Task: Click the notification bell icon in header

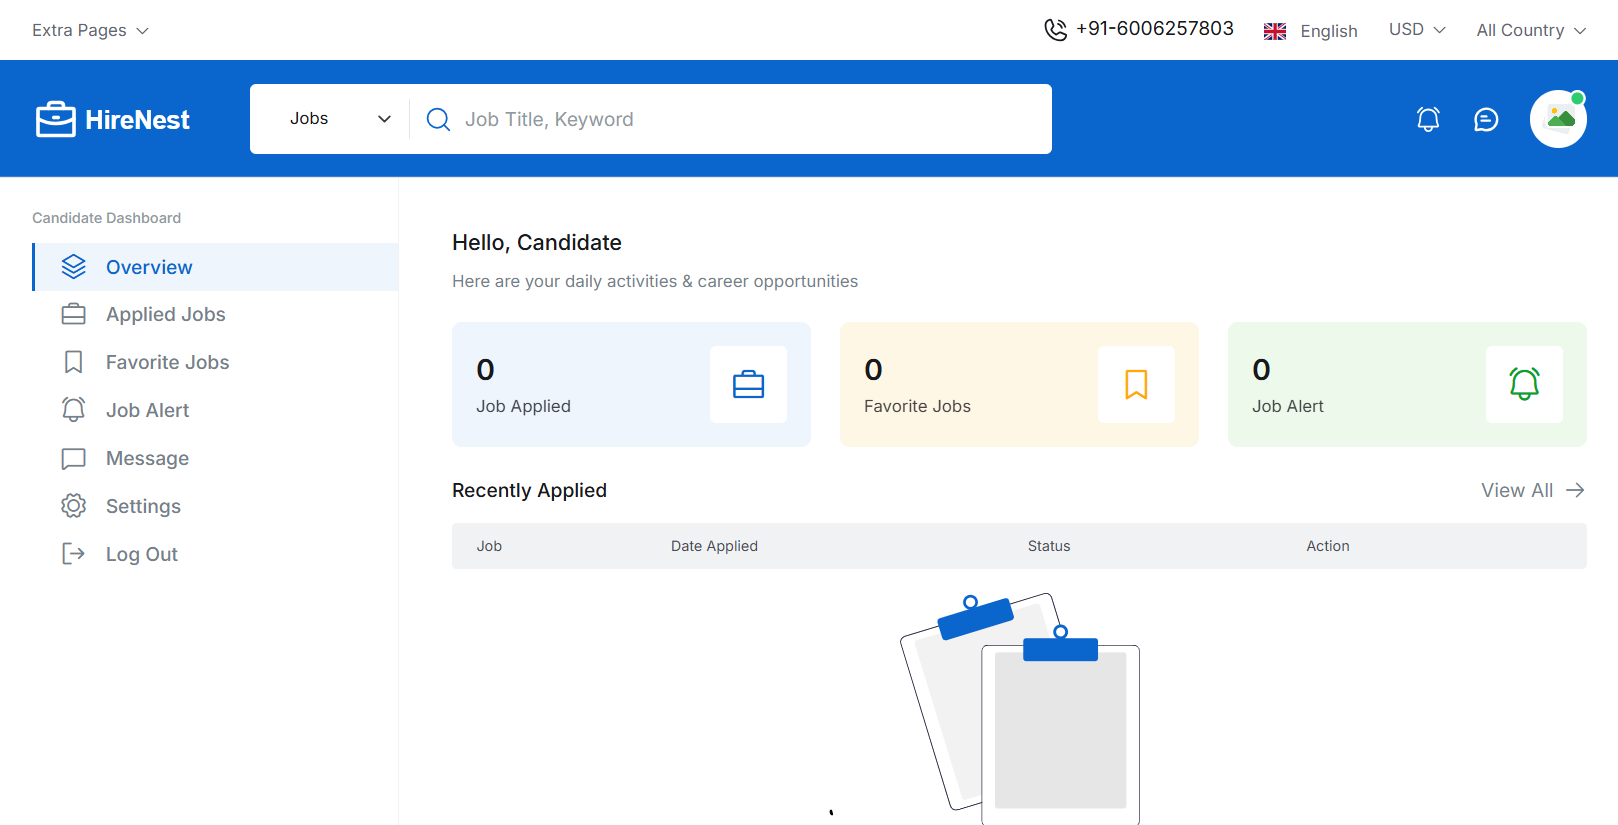Action: [x=1428, y=120]
